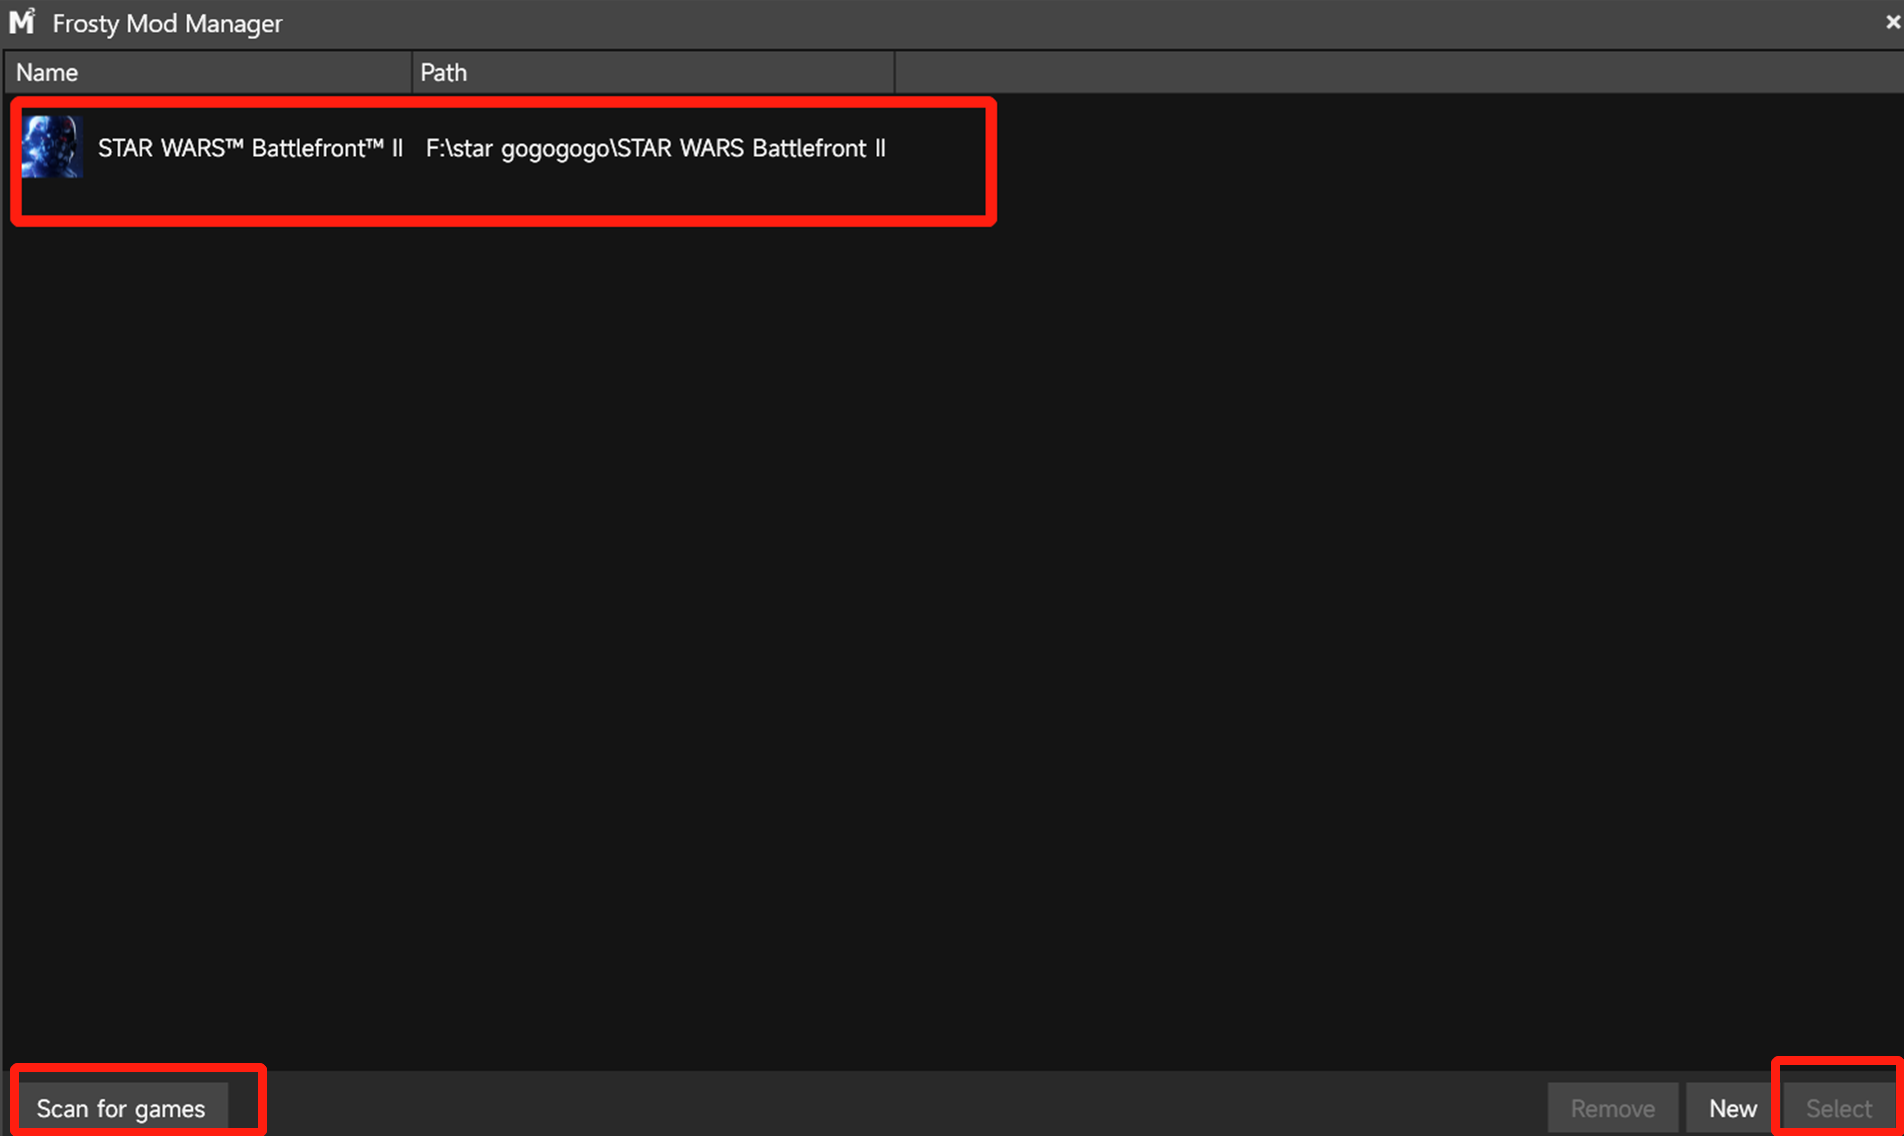
Task: Select the Battlefront II game thumbnail
Action: (x=51, y=147)
